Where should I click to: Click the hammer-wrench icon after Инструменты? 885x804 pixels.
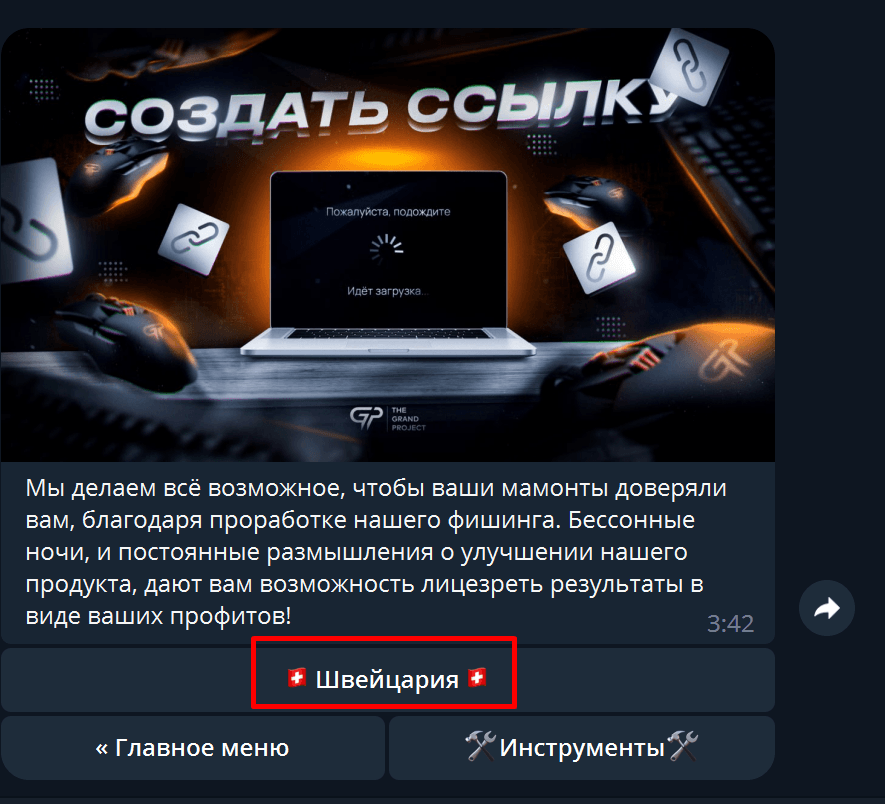[x=682, y=746]
